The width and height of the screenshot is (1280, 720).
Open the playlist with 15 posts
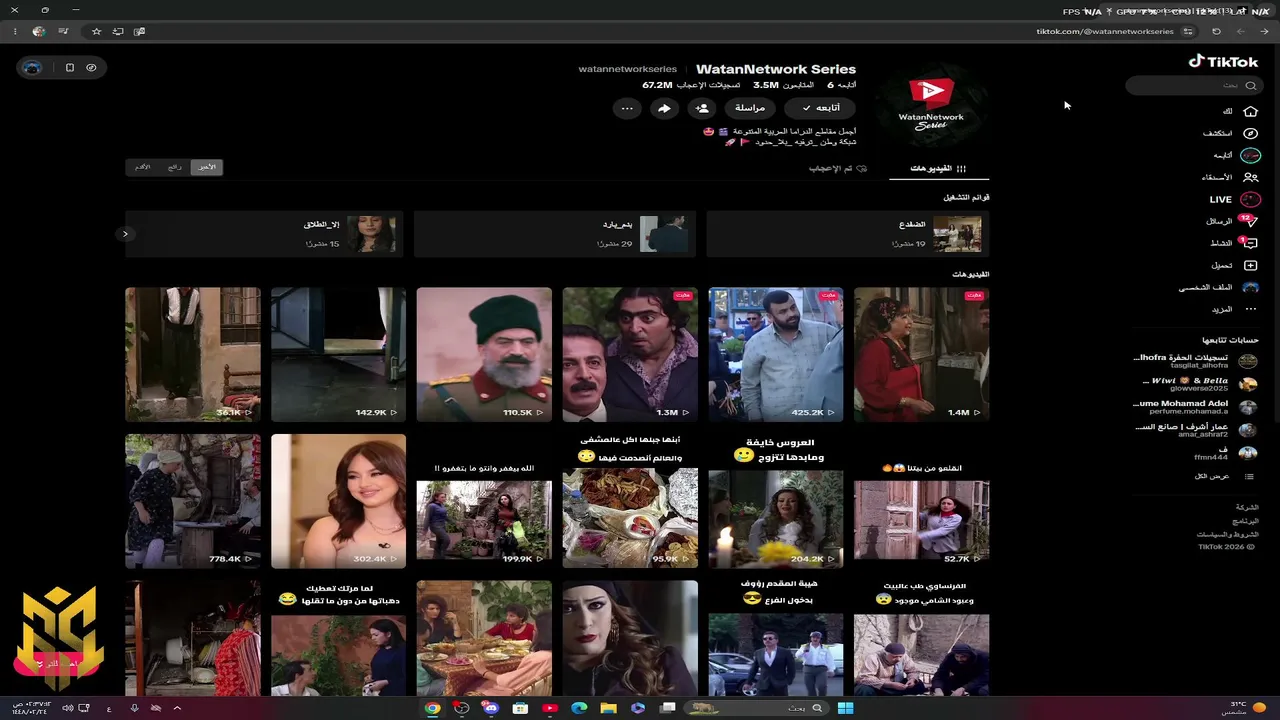tap(264, 234)
